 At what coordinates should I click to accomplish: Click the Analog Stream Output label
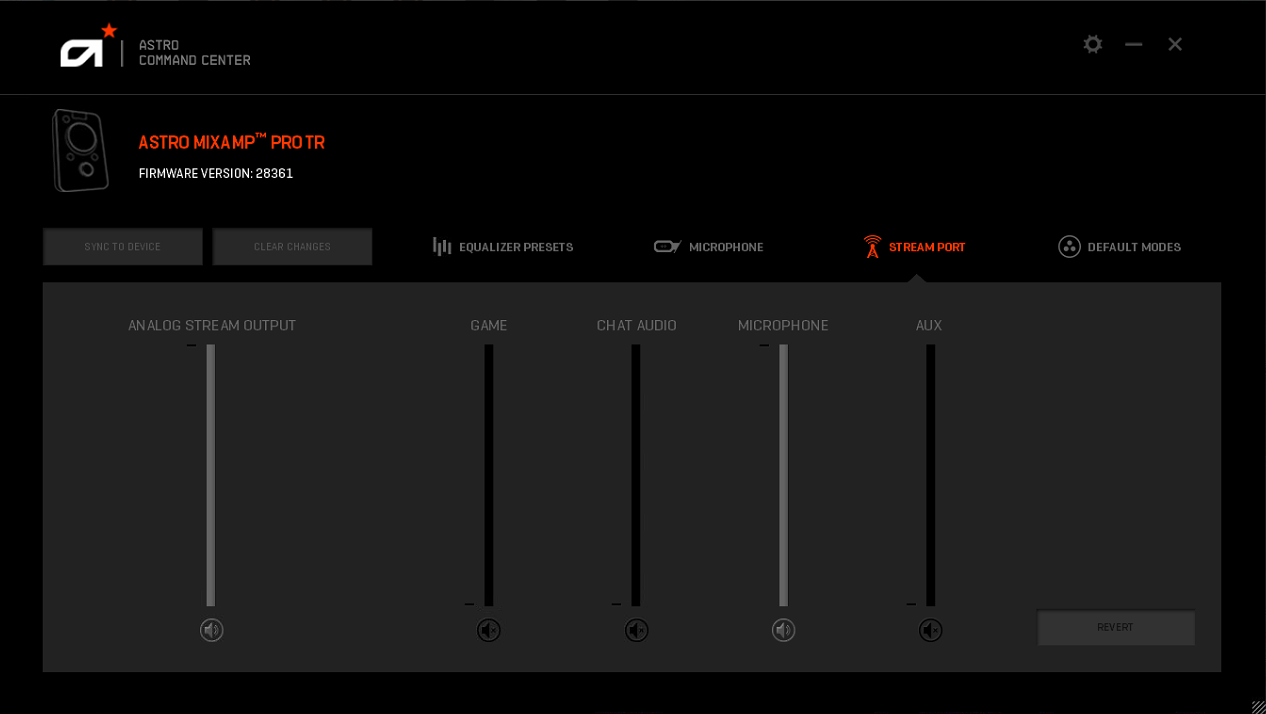(x=212, y=325)
